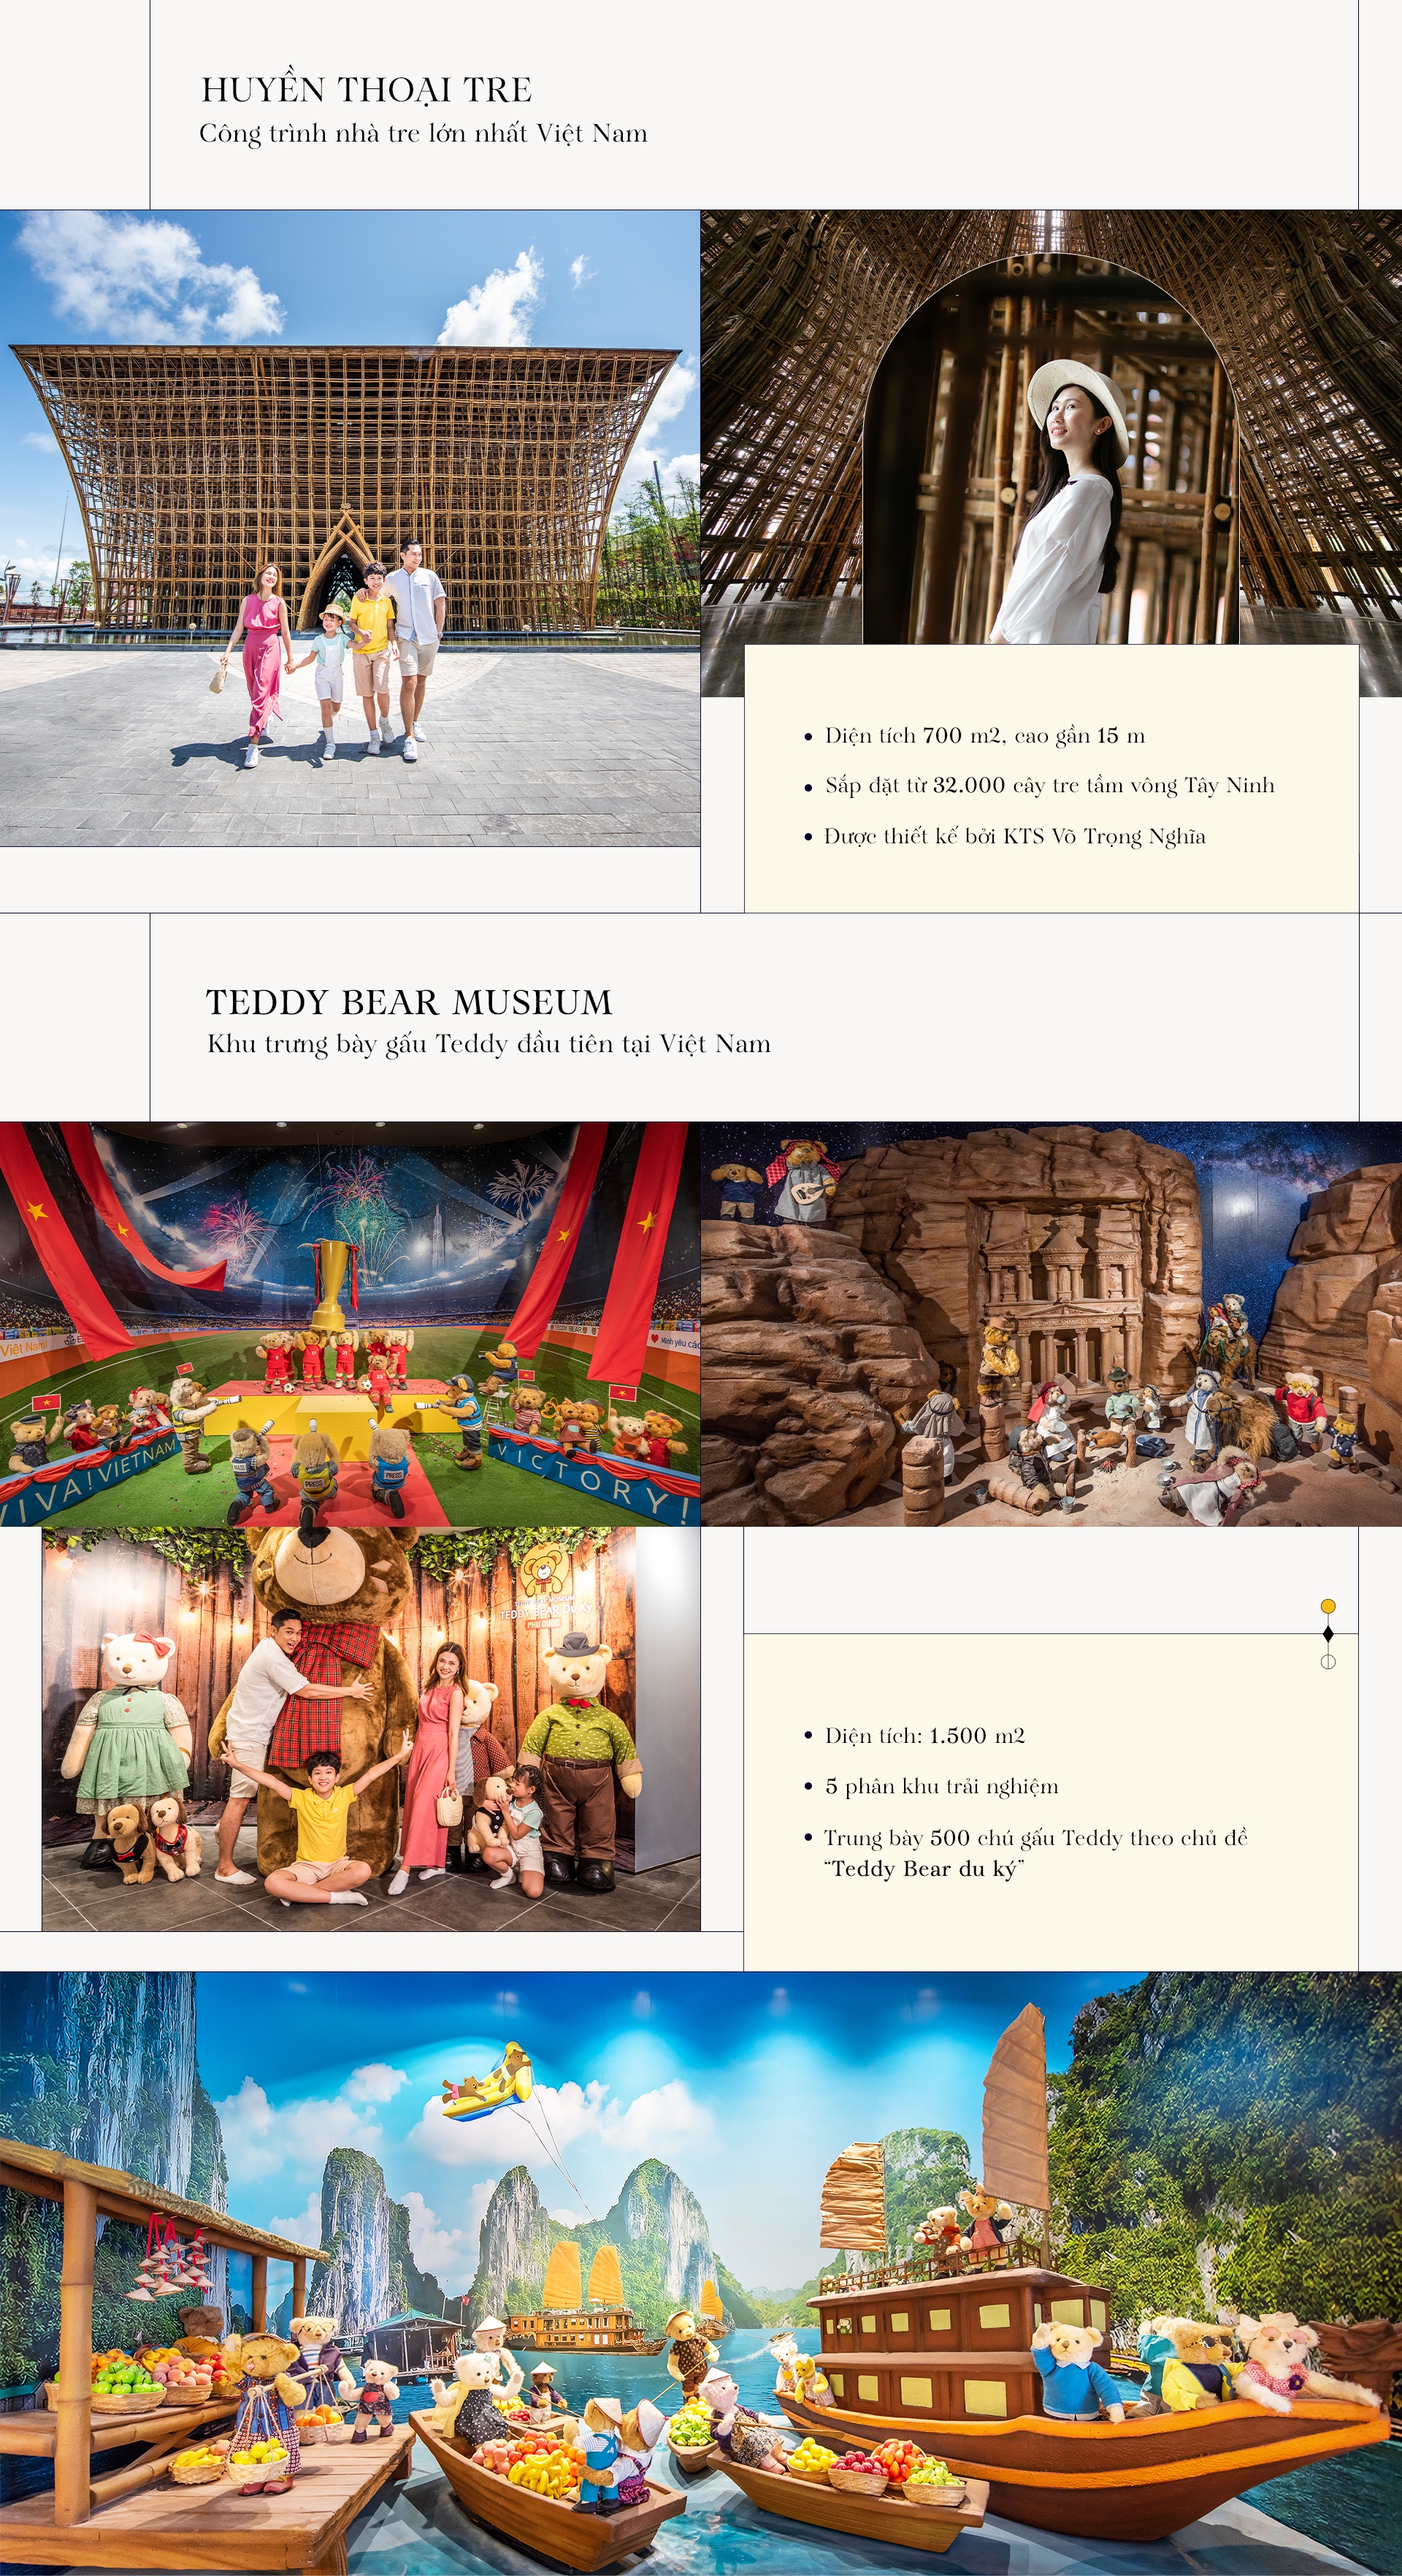
Task: Click bullet mentioning KTS Võ Trọng Nghĩa
Action: pyautogui.click(x=1014, y=836)
